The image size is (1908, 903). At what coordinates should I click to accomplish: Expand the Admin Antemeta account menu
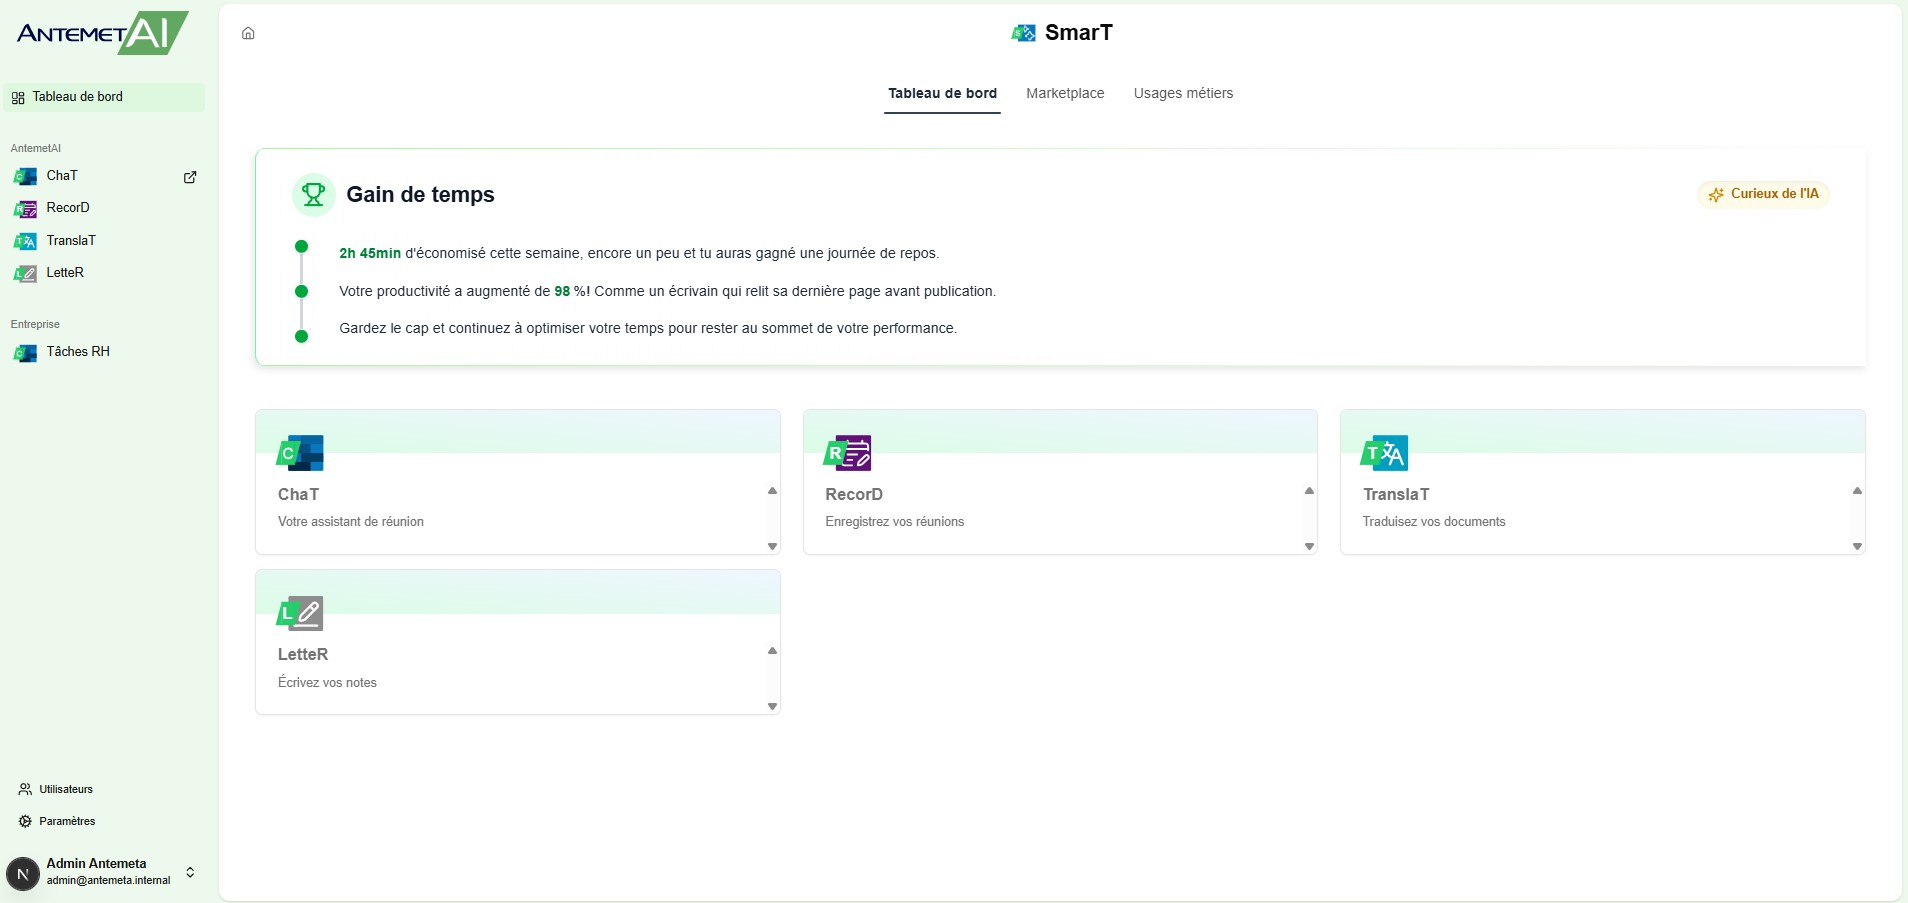tap(190, 872)
